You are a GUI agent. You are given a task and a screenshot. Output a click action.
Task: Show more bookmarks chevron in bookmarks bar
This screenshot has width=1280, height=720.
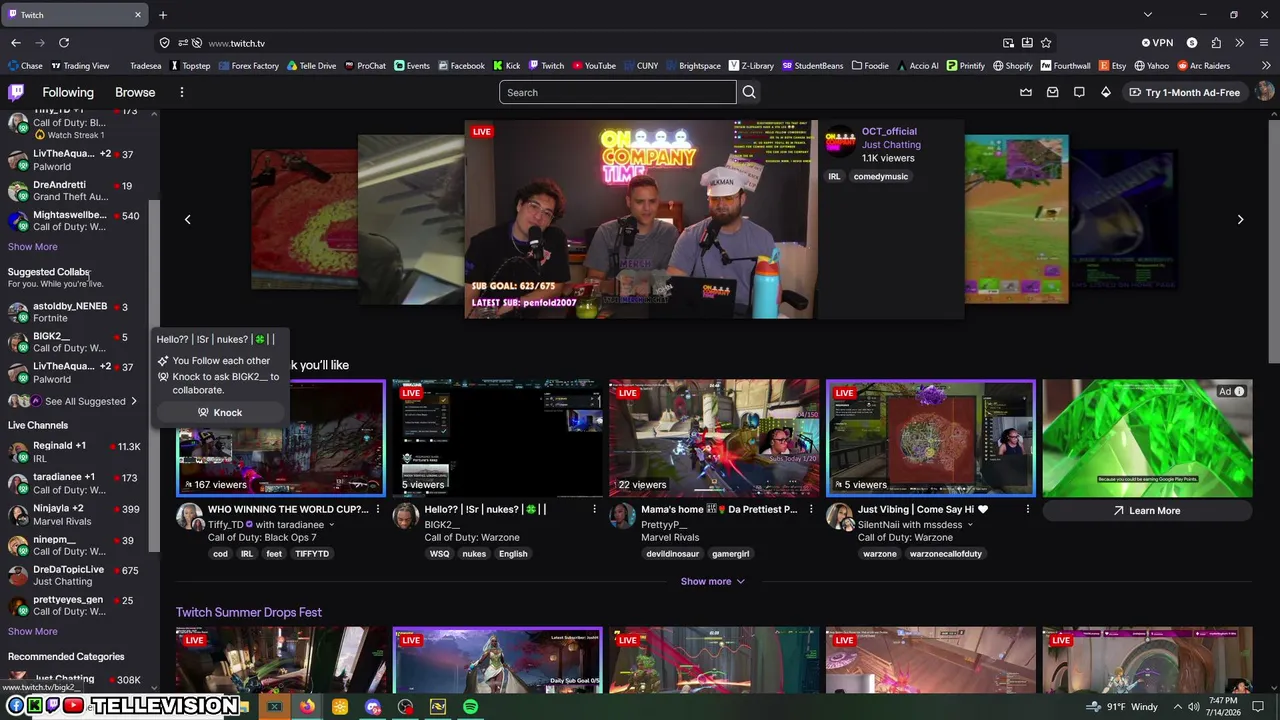coord(1266,66)
